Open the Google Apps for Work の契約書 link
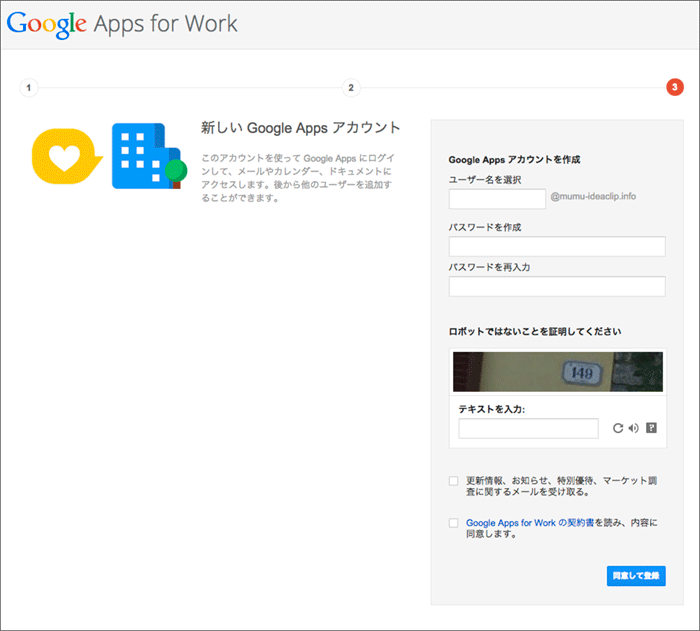Screen dimensions: 700x631 pos(530,522)
